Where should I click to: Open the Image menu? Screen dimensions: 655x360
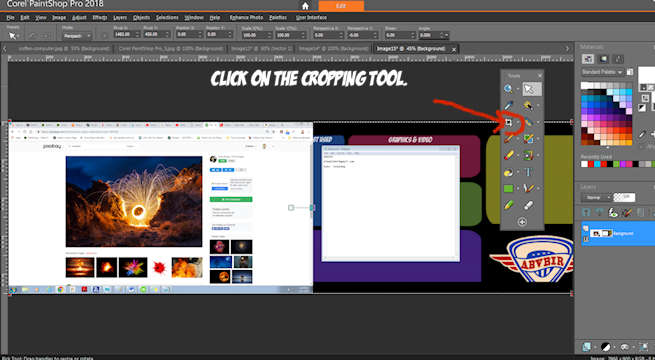tap(59, 18)
